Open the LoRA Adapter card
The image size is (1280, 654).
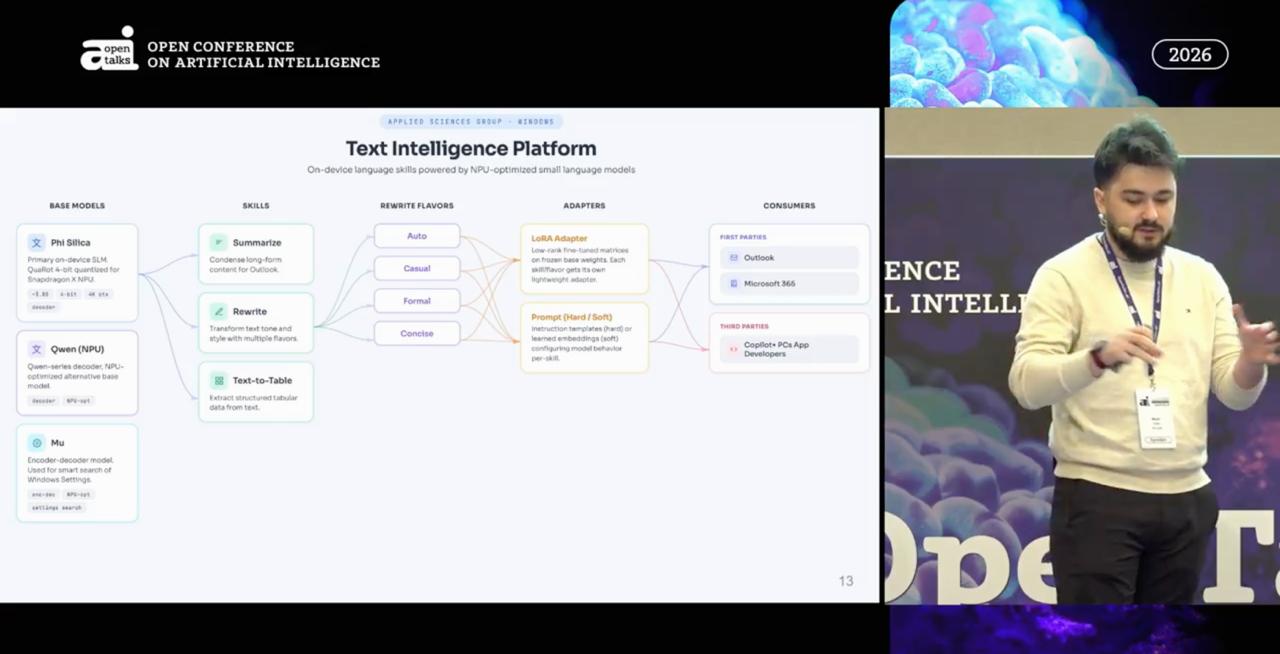584,259
